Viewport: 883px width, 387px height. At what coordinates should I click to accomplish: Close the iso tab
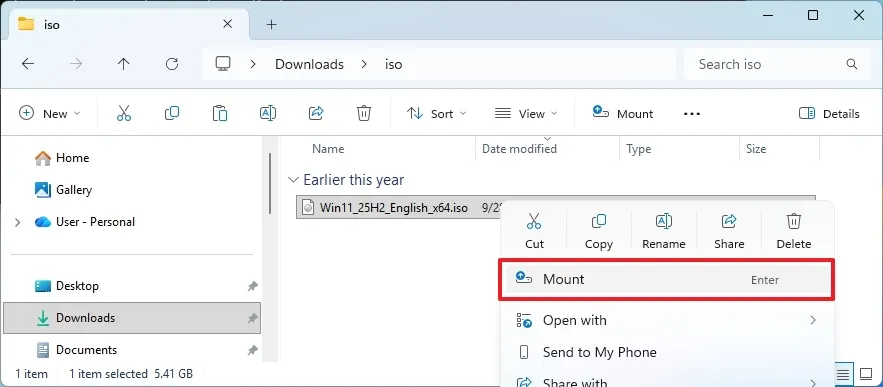click(x=228, y=24)
